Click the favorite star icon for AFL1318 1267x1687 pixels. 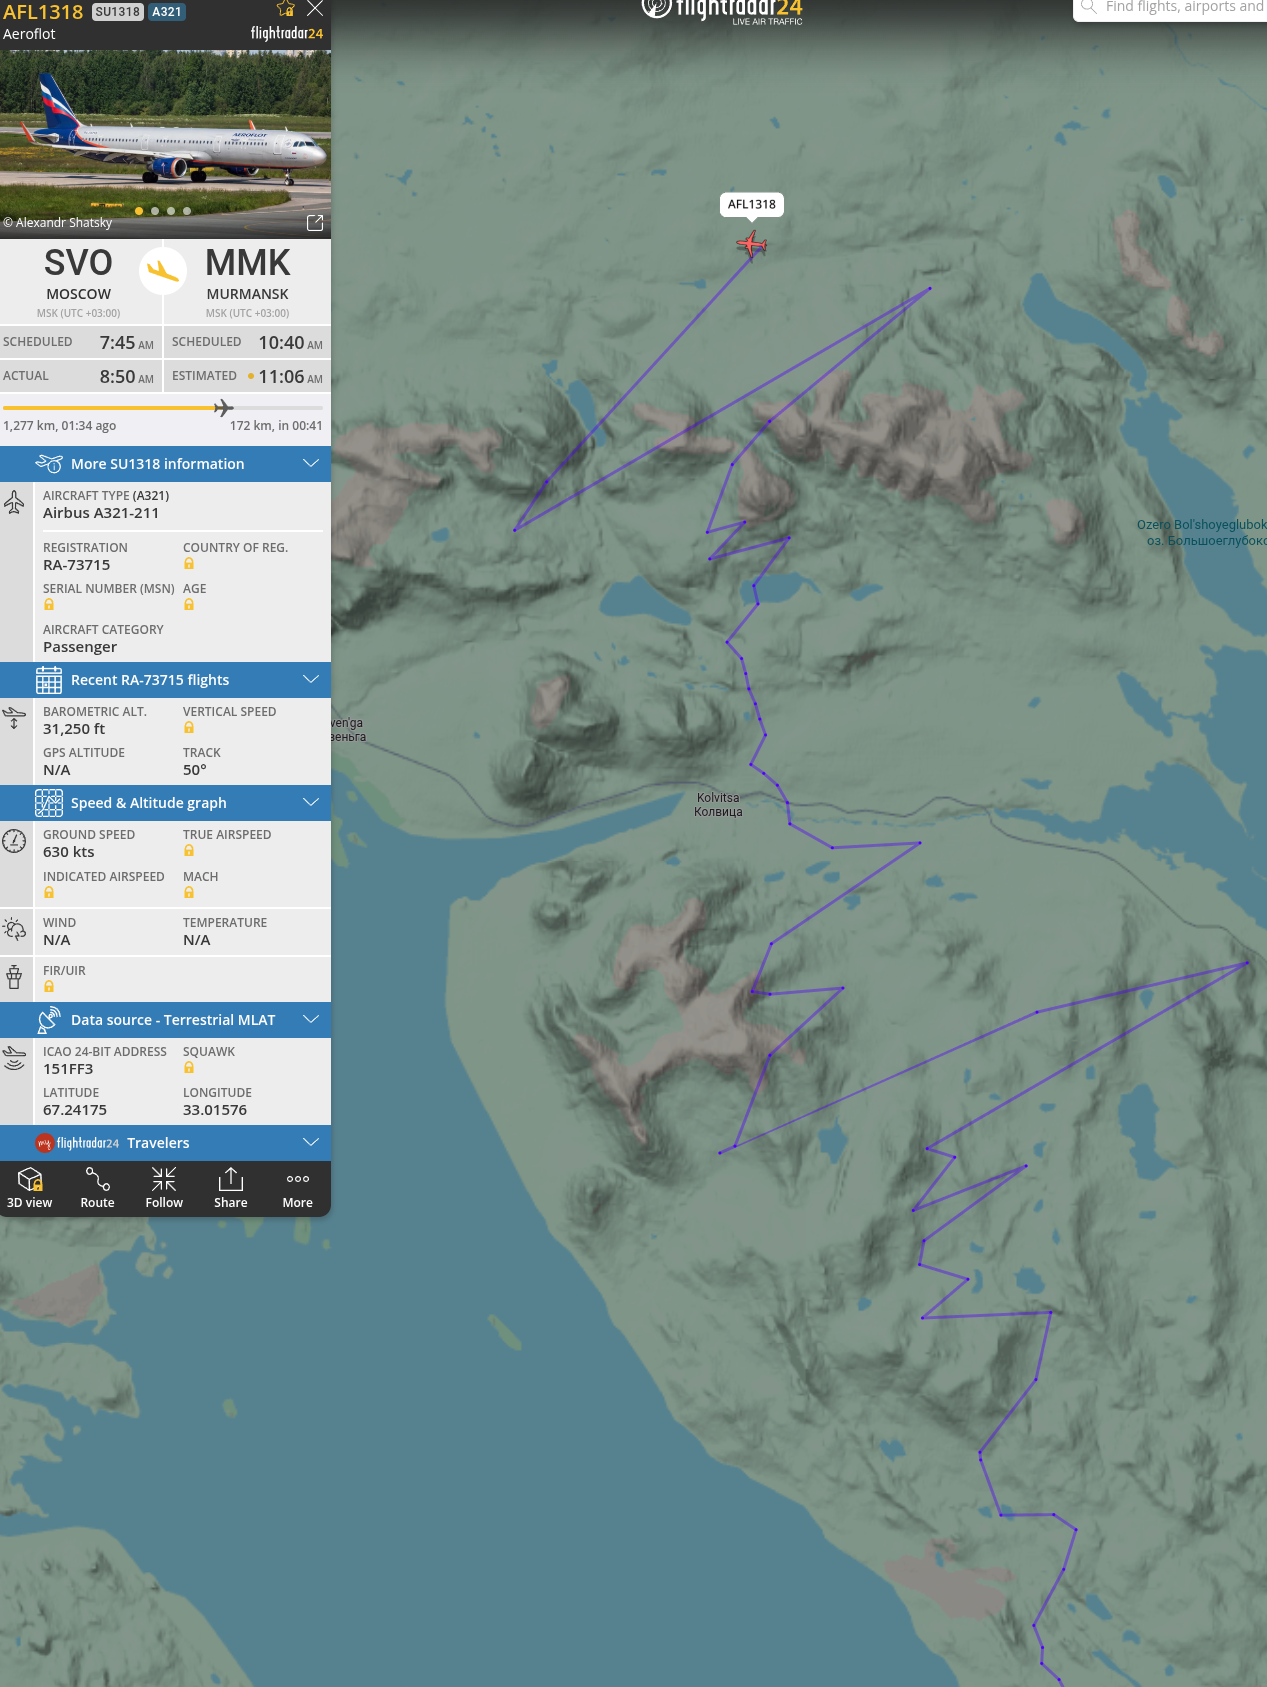(286, 9)
